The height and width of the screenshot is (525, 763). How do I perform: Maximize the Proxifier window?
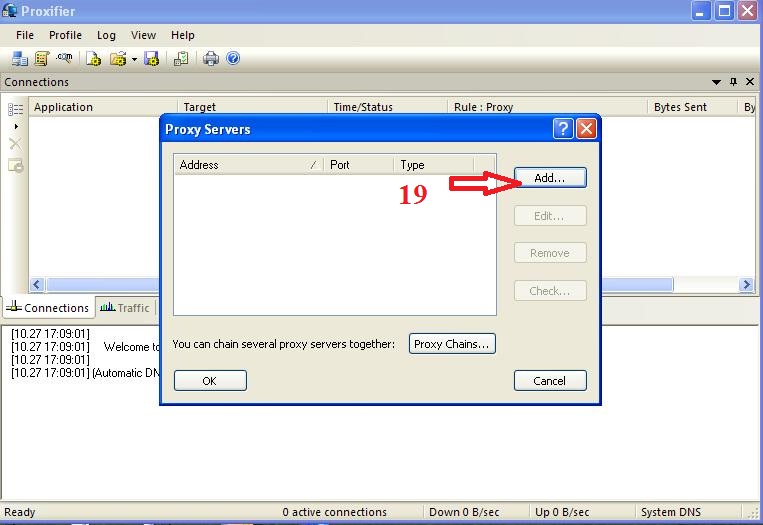click(724, 11)
